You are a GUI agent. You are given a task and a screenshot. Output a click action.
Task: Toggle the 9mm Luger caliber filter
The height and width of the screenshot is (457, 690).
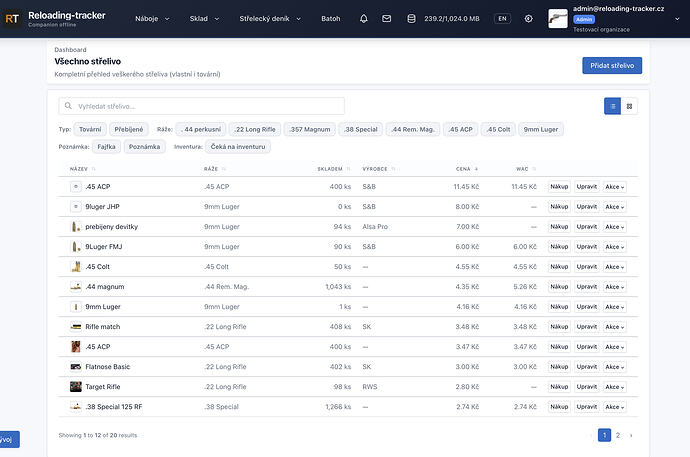[540, 129]
